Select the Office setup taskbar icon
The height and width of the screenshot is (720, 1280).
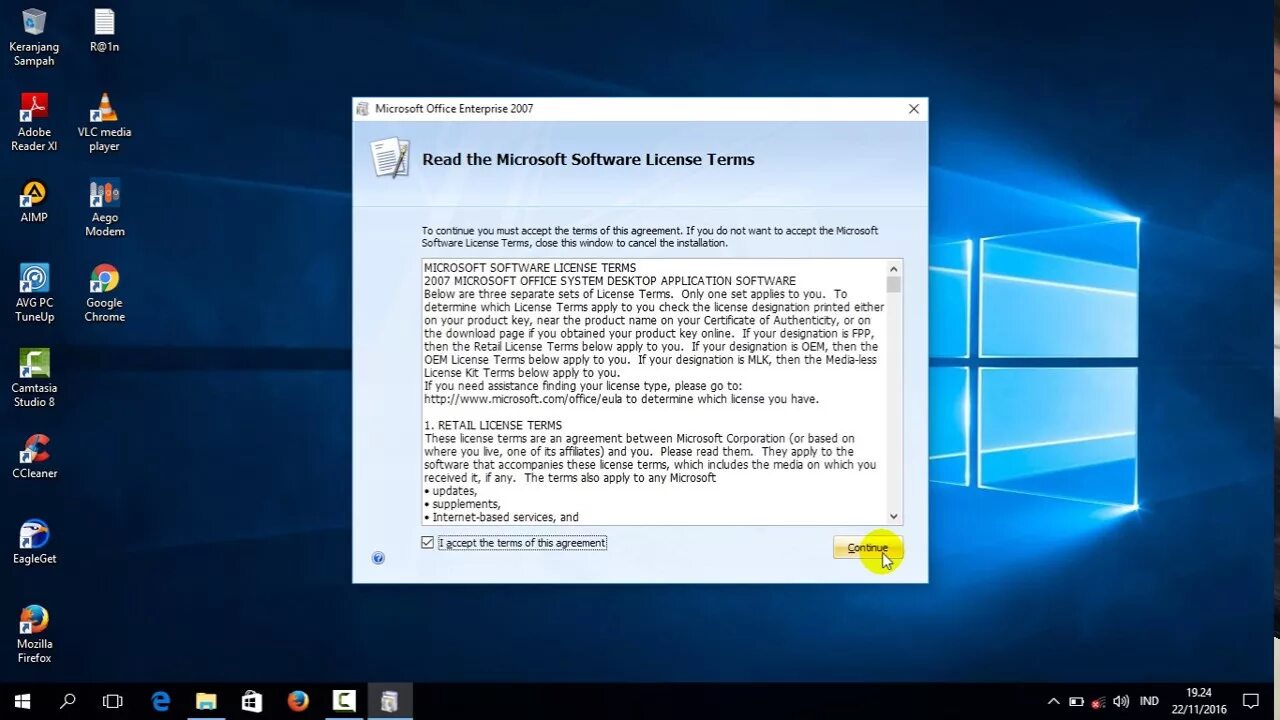pyautogui.click(x=389, y=701)
